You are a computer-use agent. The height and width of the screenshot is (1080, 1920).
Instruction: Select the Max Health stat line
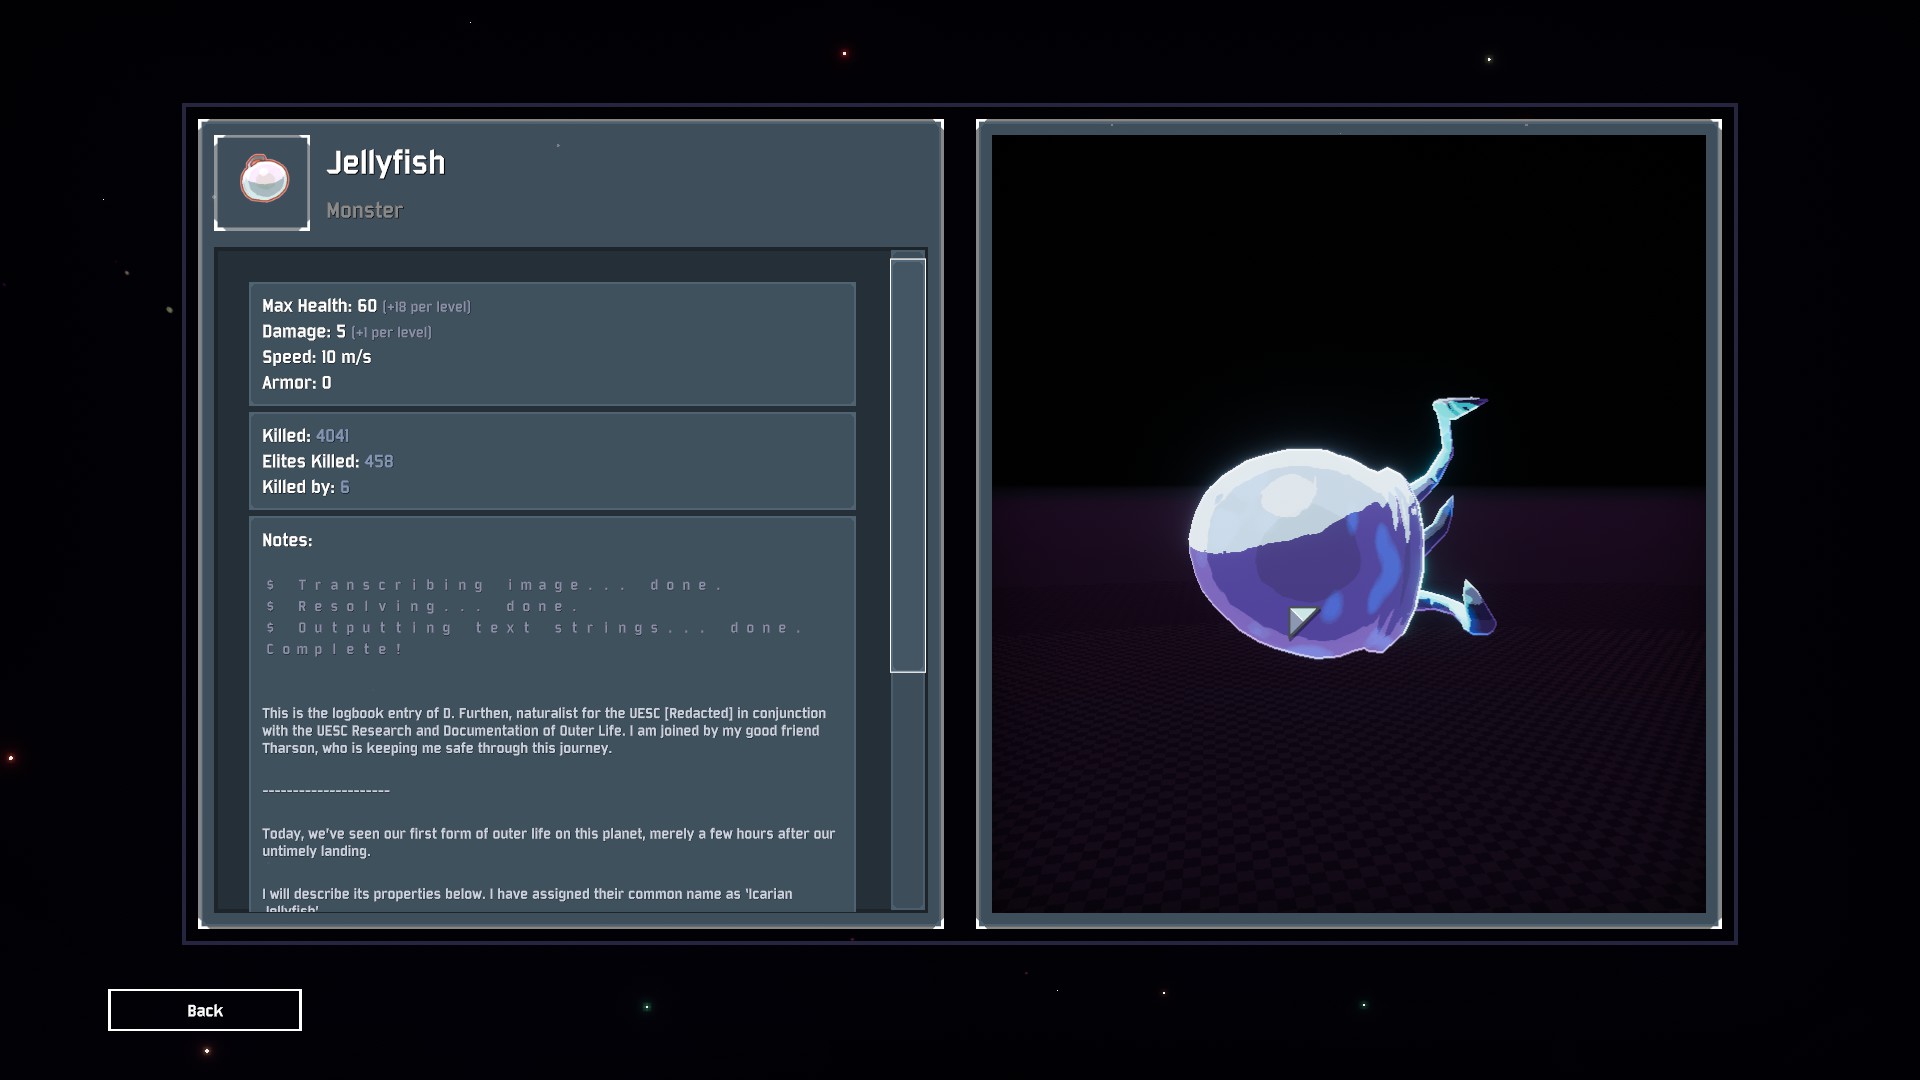366,306
